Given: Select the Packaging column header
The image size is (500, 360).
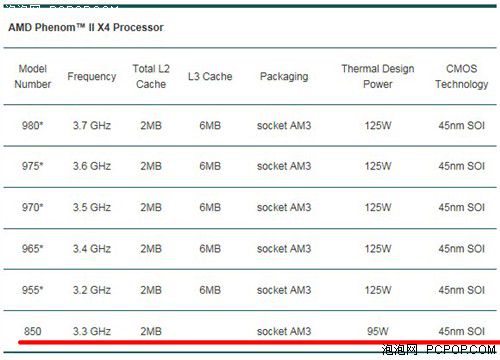Looking at the screenshot, I should point(284,77).
